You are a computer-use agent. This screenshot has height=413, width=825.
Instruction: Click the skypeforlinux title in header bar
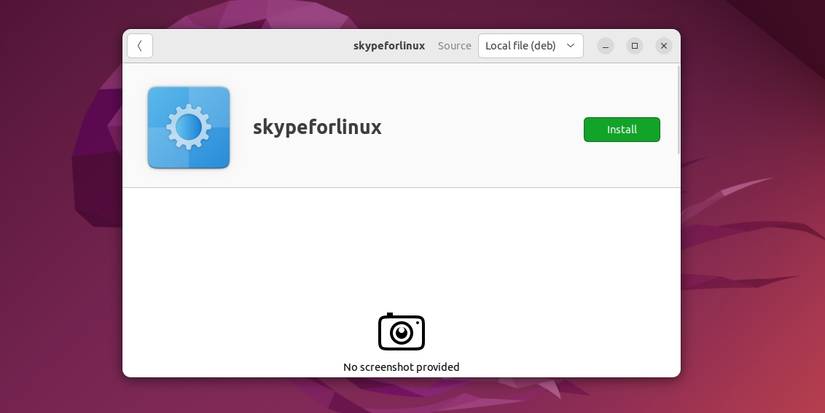[x=389, y=46]
